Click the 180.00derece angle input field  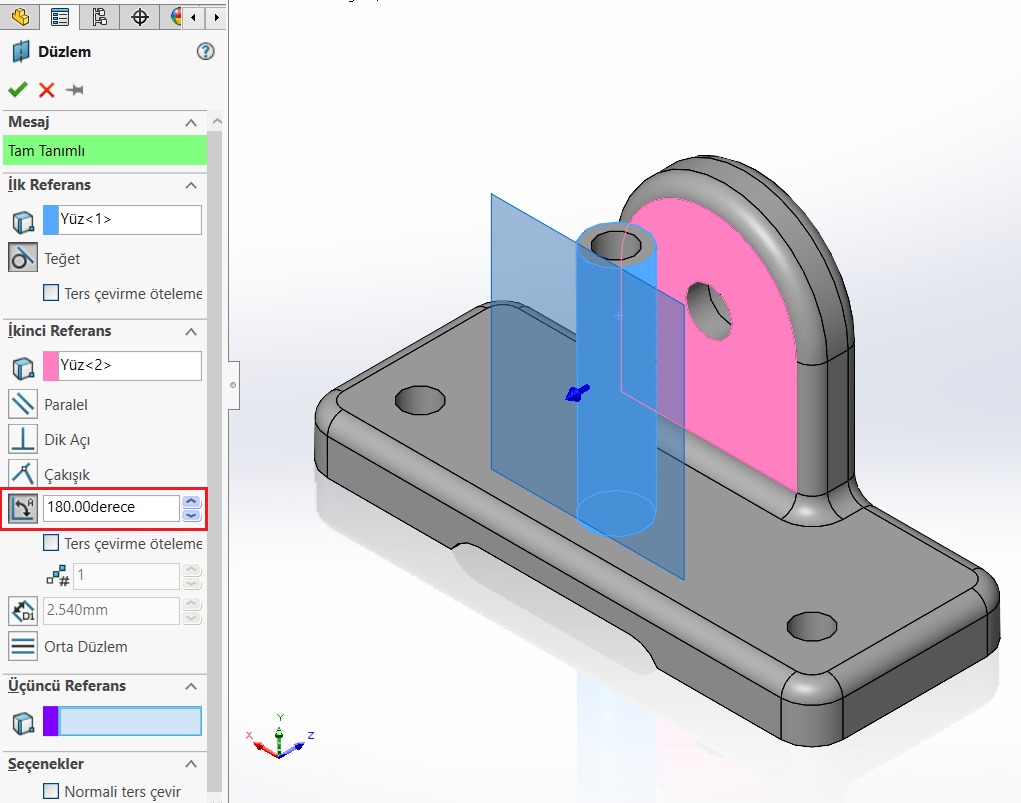coord(111,508)
